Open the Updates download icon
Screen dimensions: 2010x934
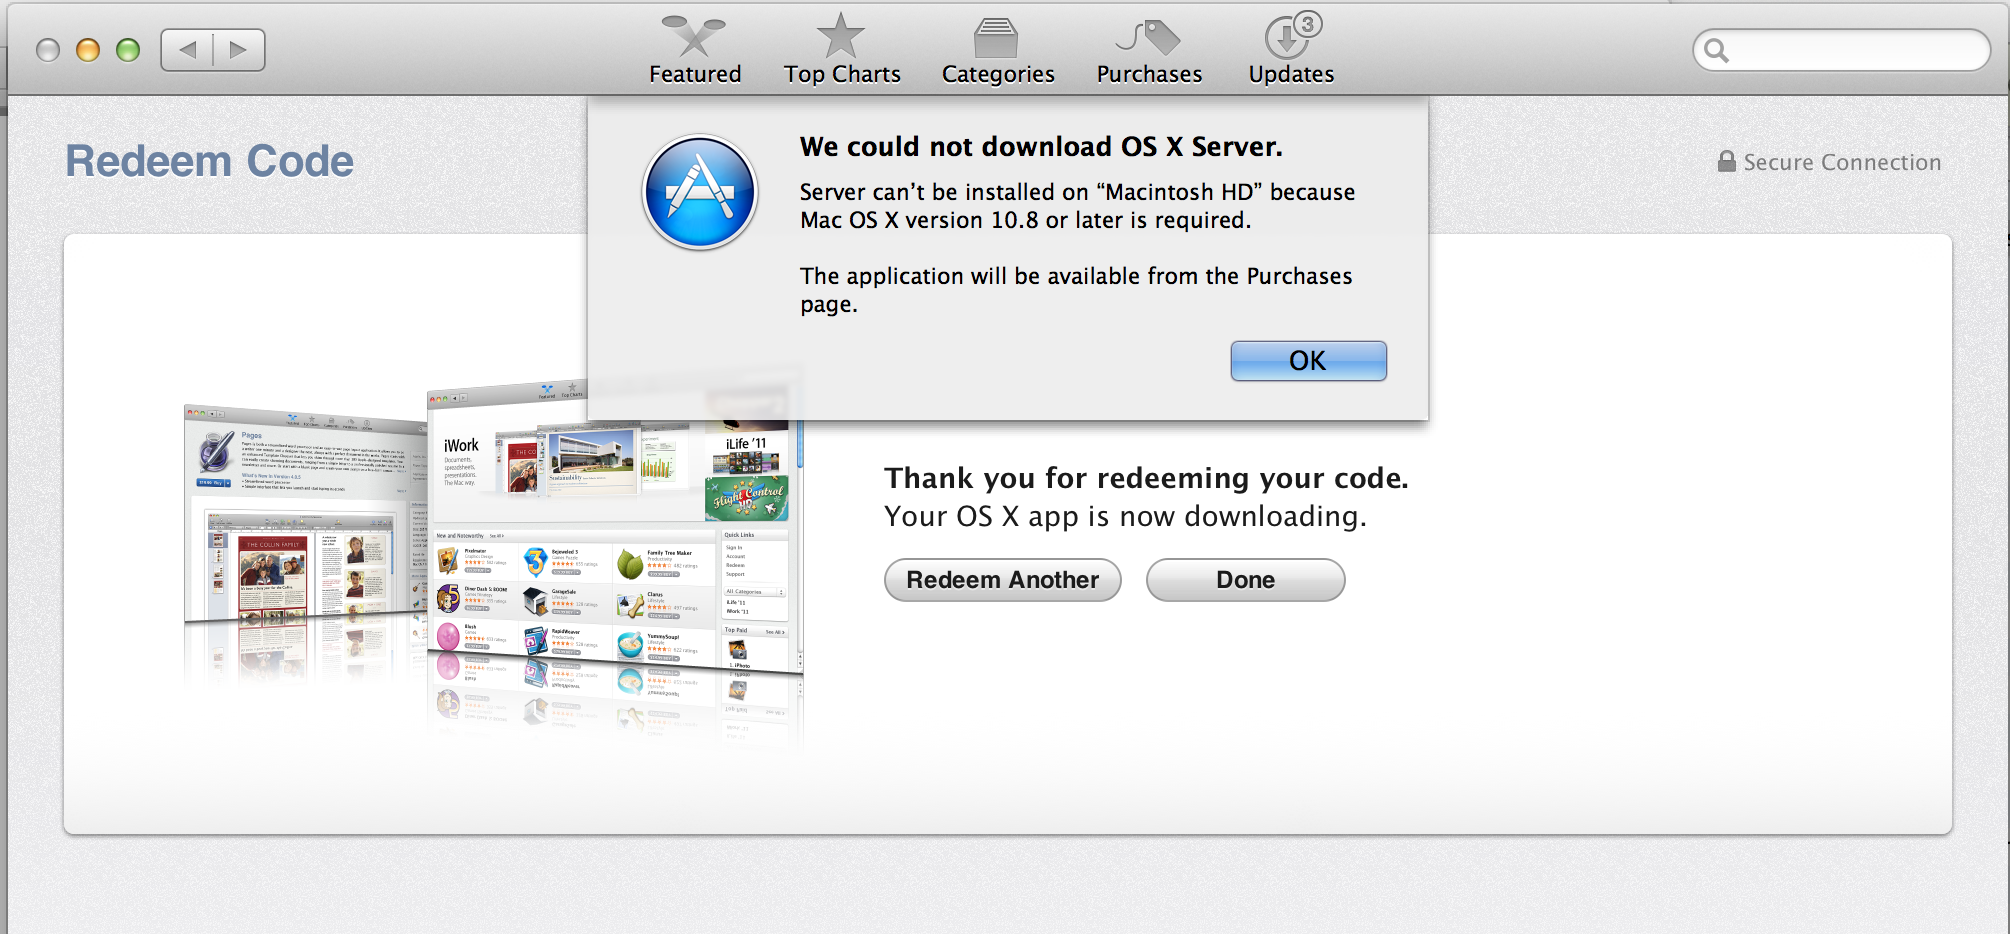tap(1286, 38)
